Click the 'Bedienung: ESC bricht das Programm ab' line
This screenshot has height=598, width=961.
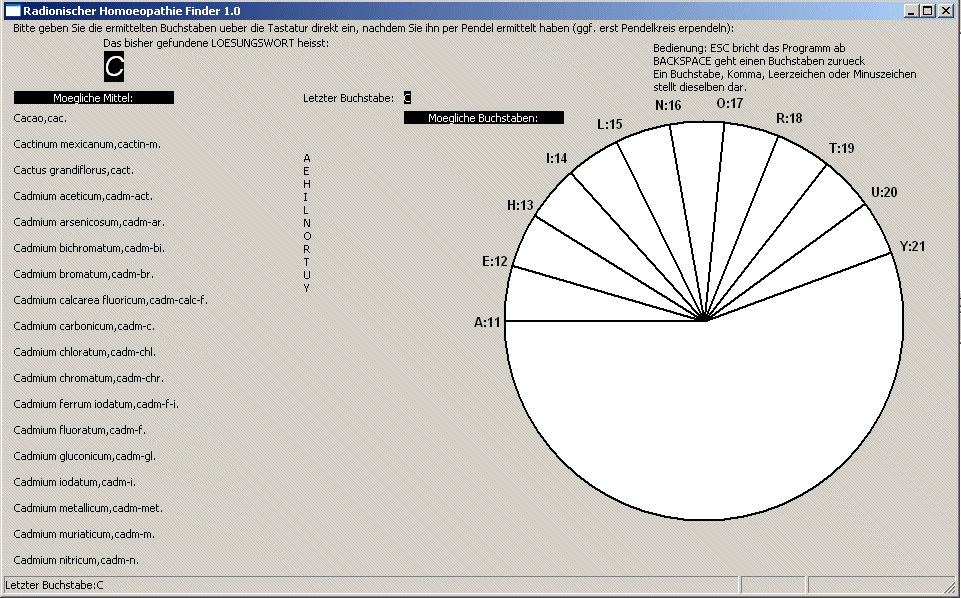(x=749, y=48)
